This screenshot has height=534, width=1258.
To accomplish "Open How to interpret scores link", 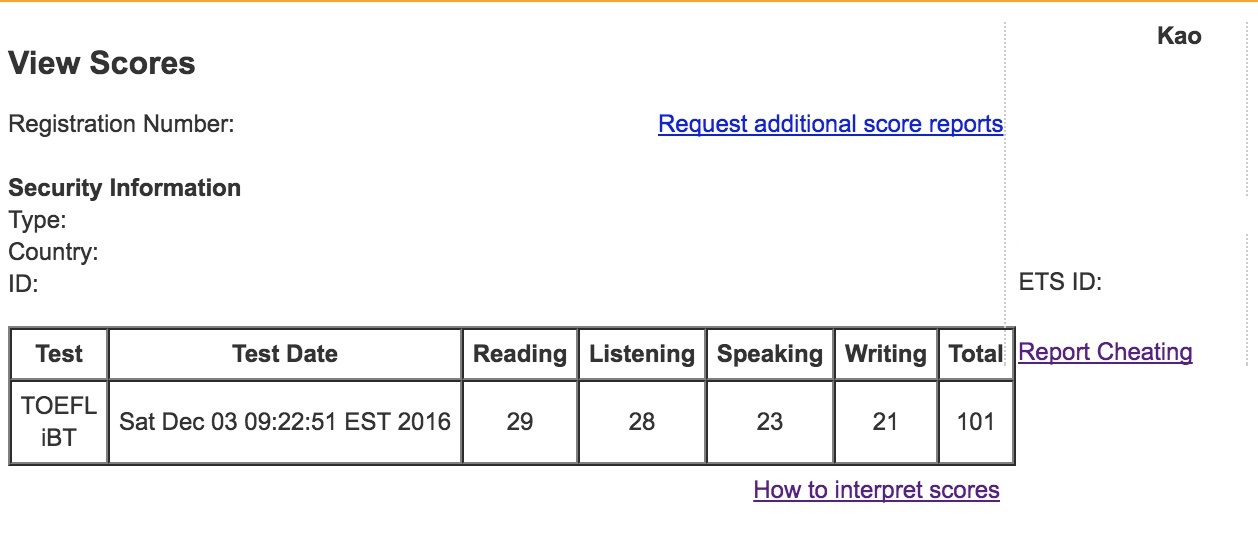I will point(876,490).
